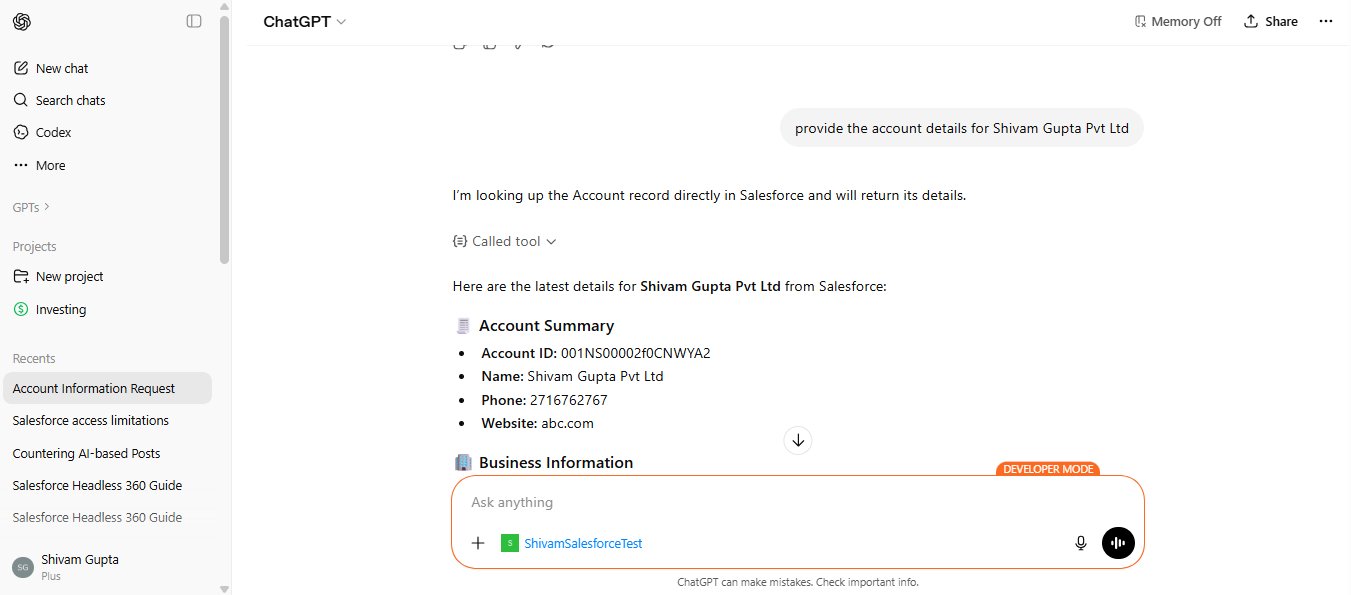Image resolution: width=1351 pixels, height=595 pixels.
Task: Open the New project option
Action: (70, 276)
